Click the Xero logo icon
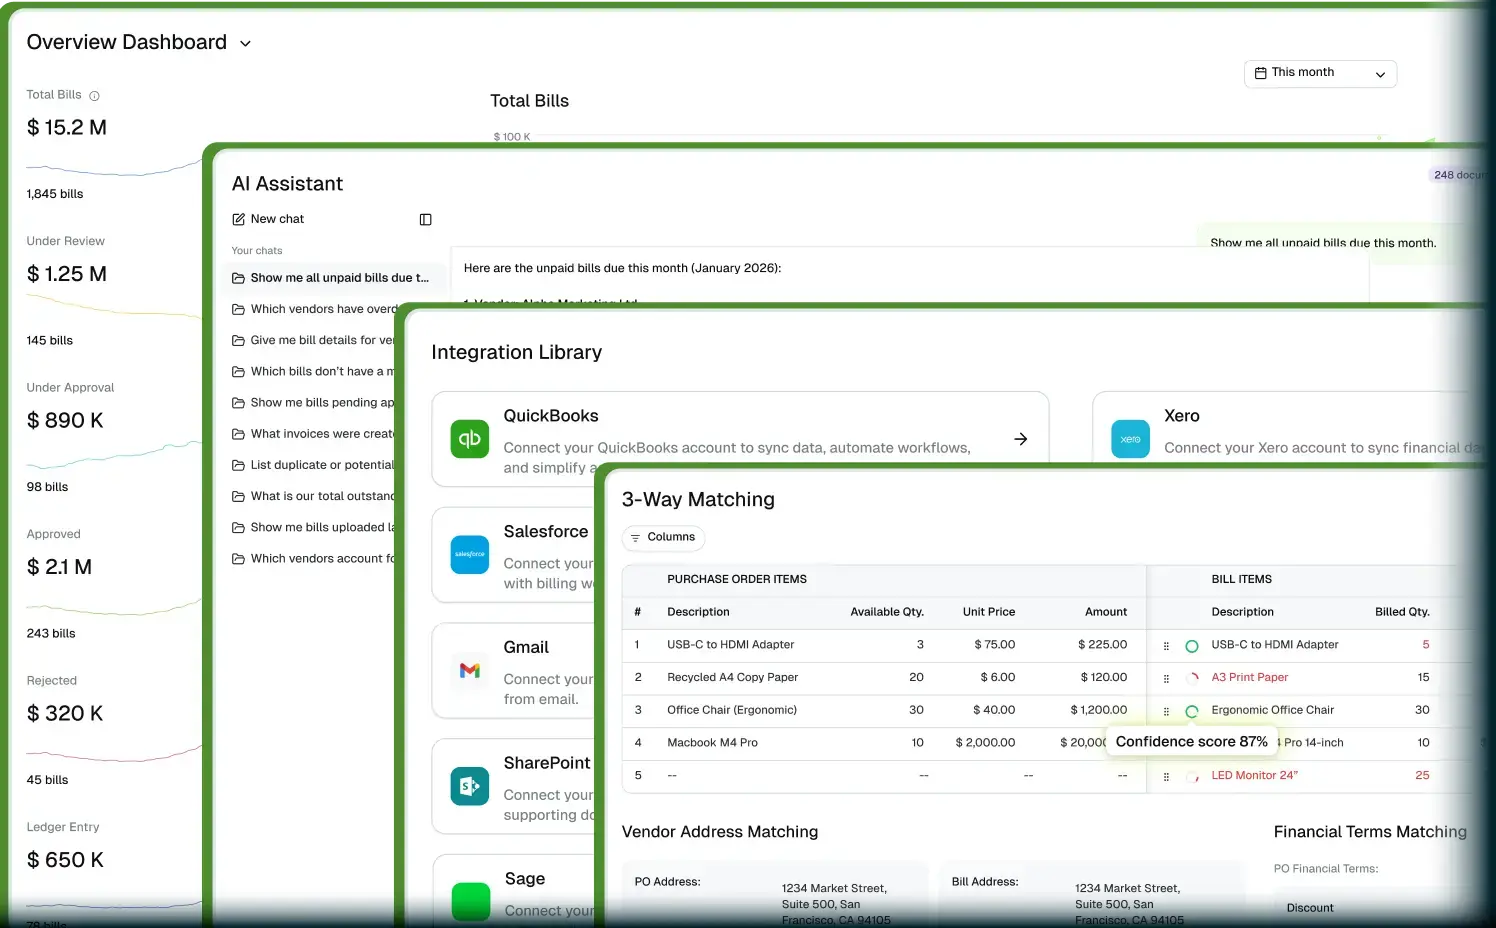The height and width of the screenshot is (928, 1496). coord(1130,439)
